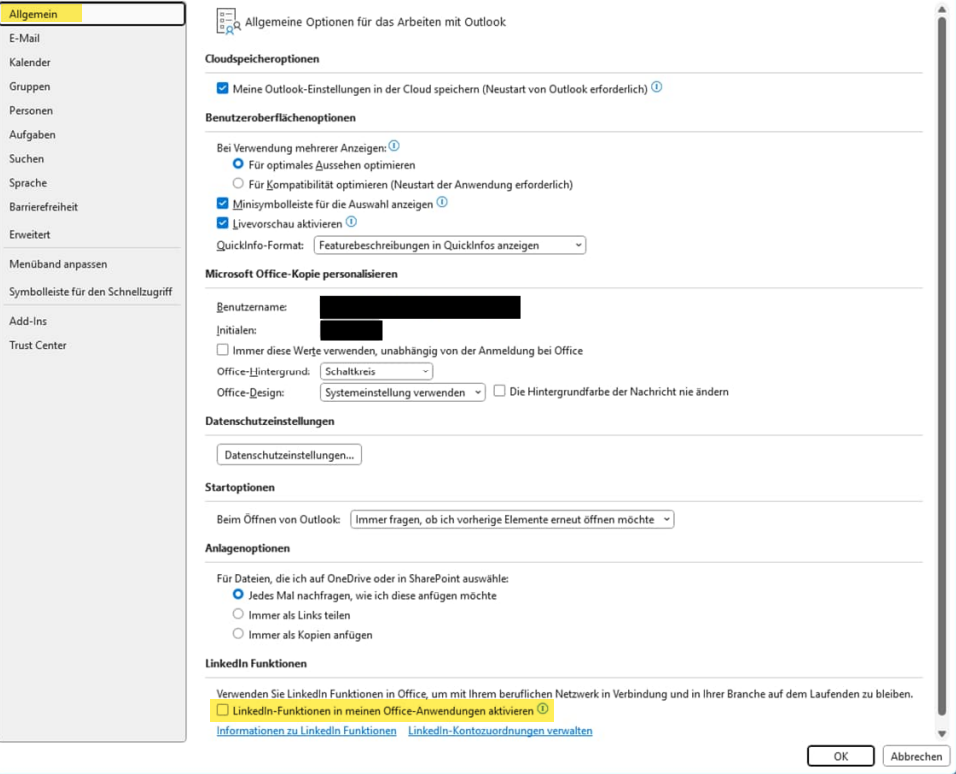
Task: Click the general options header icon
Action: [227, 21]
